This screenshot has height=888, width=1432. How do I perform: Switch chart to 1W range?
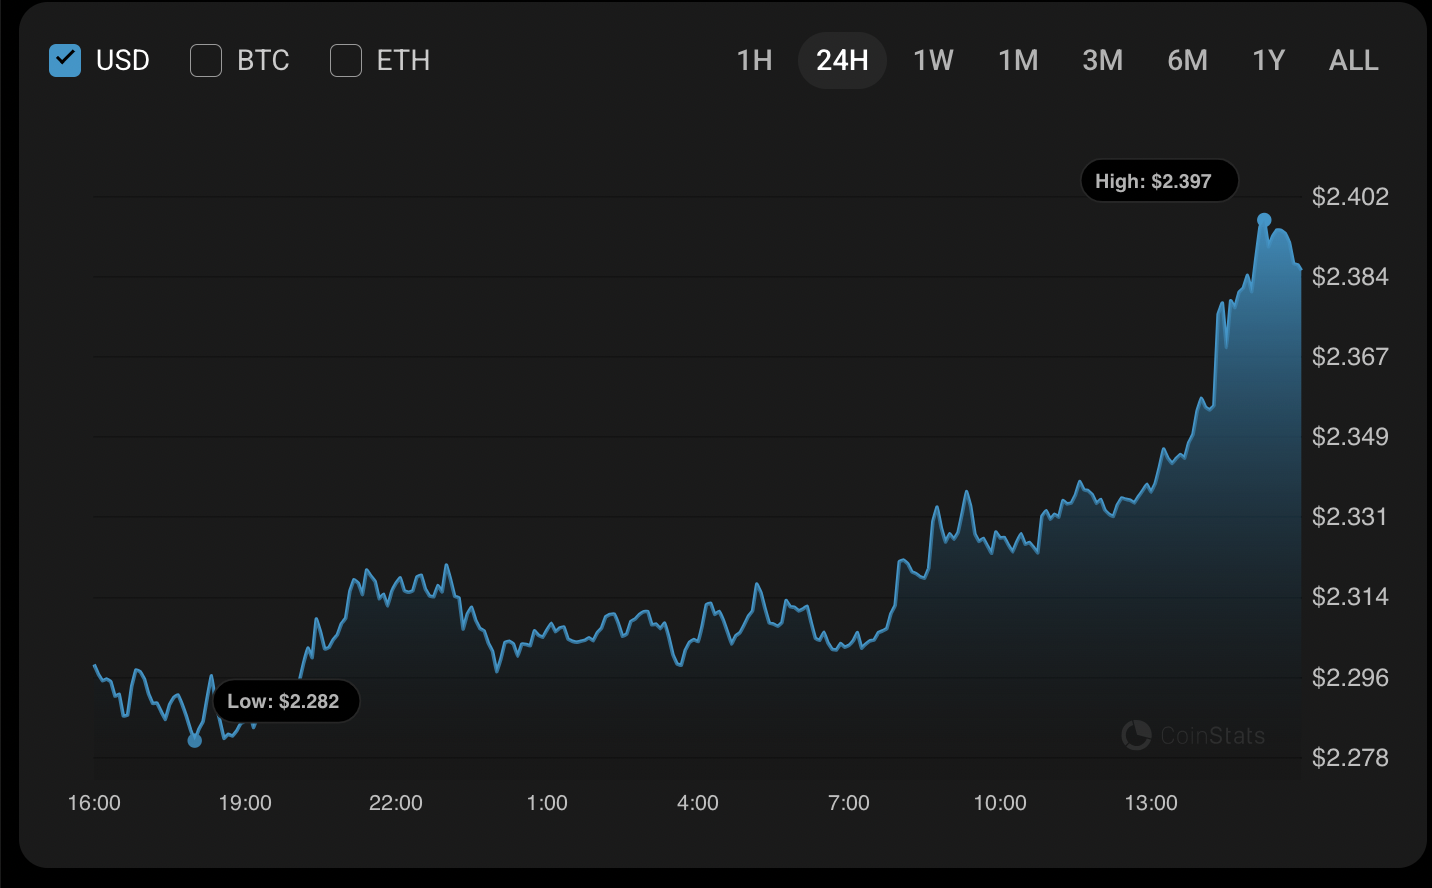(933, 61)
